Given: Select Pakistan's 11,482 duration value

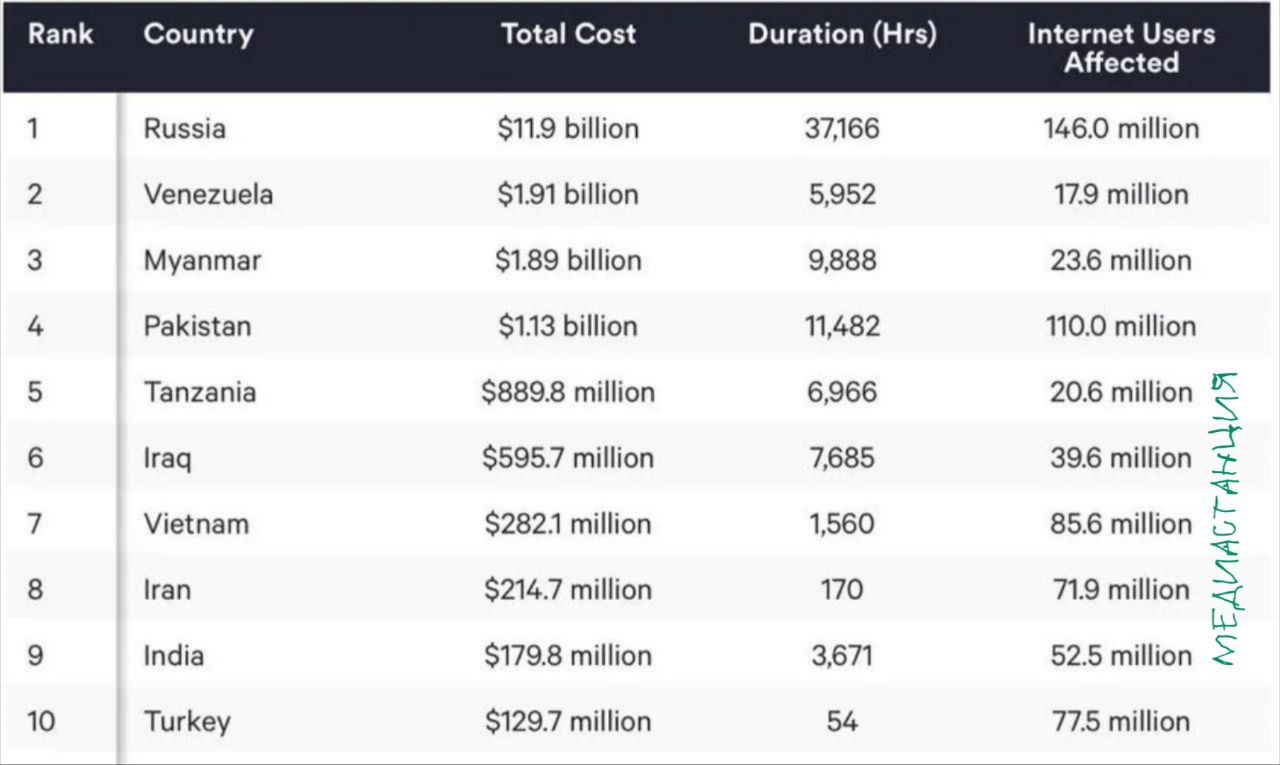Looking at the screenshot, I should (x=842, y=326).
